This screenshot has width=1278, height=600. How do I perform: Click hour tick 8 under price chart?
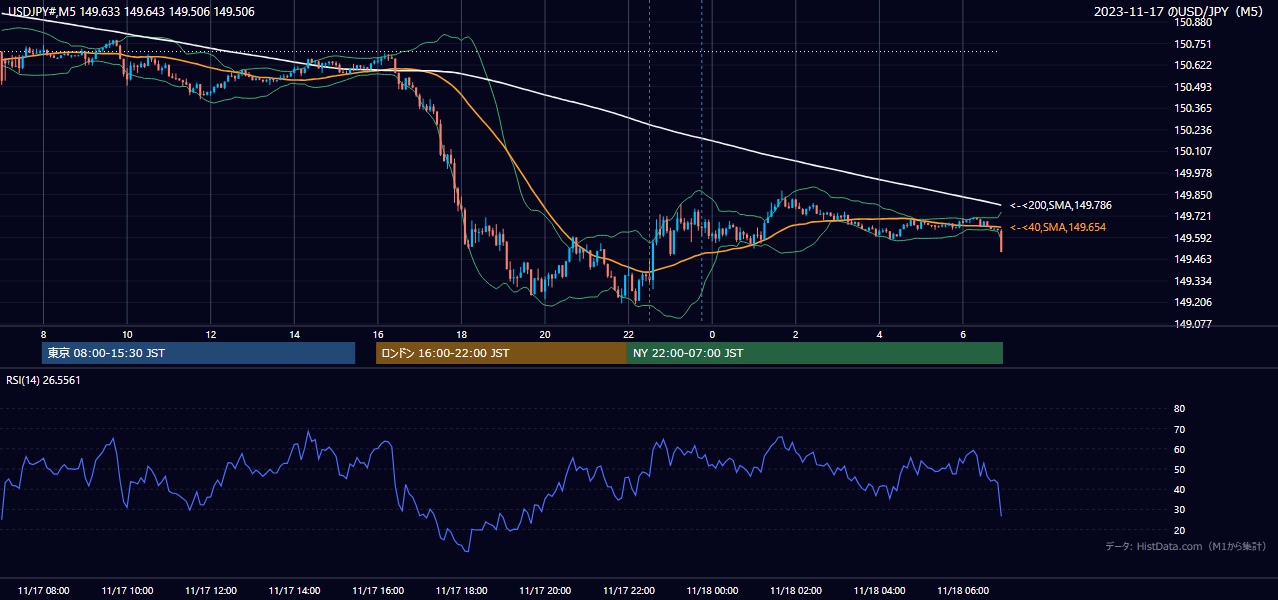point(43,334)
